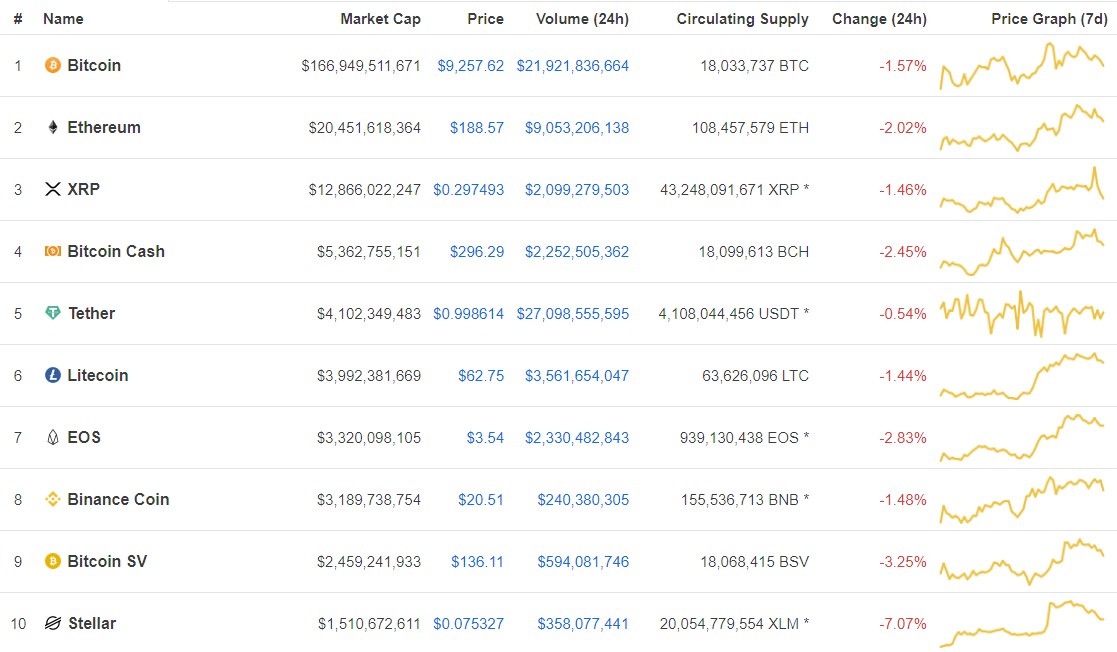The height and width of the screenshot is (652, 1117).
Task: Click the EOS logo icon
Action: 53,437
